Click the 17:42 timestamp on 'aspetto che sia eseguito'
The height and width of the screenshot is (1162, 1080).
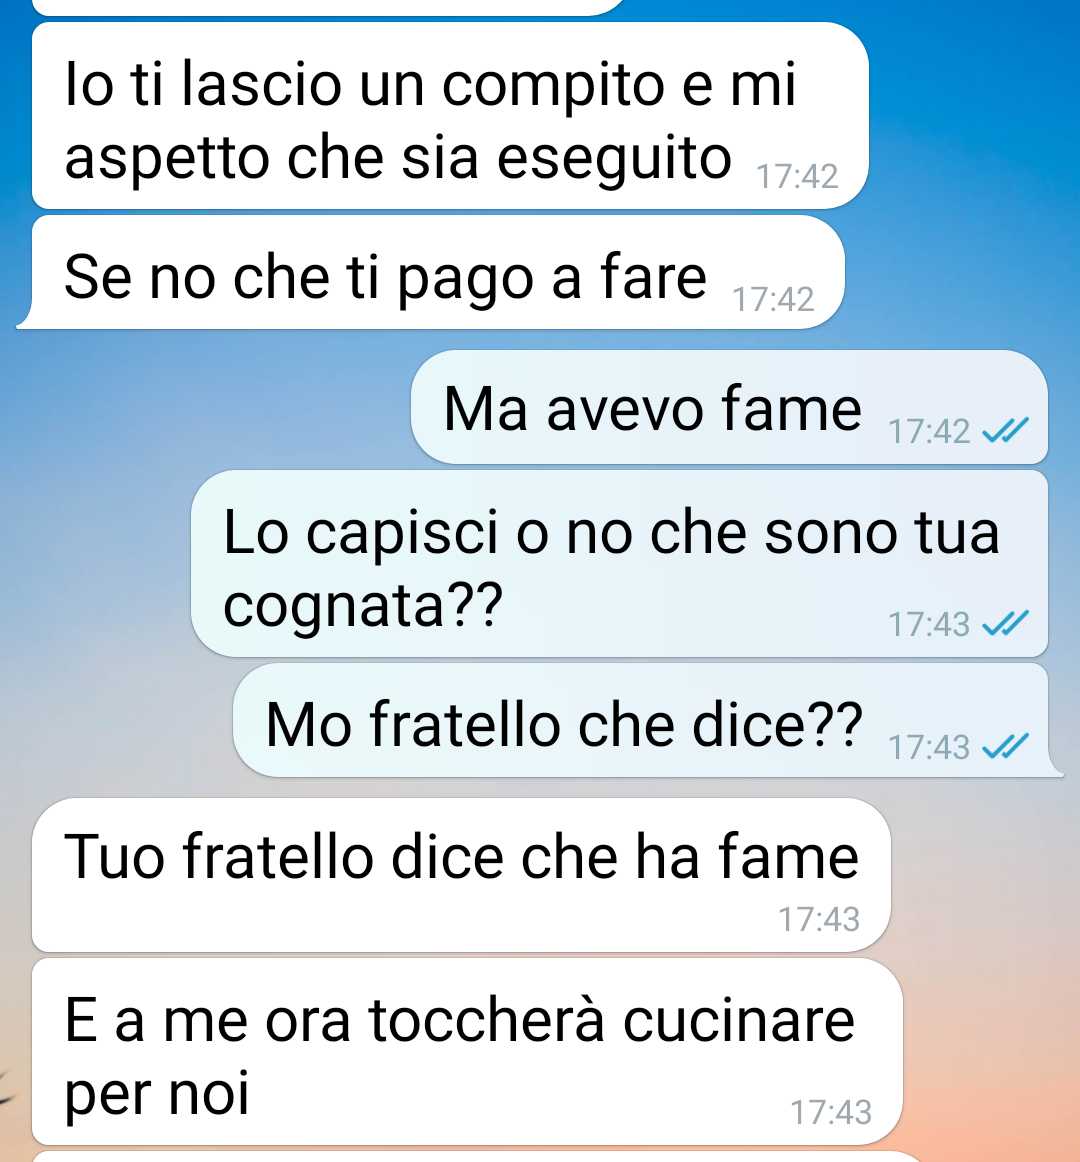coord(797,176)
